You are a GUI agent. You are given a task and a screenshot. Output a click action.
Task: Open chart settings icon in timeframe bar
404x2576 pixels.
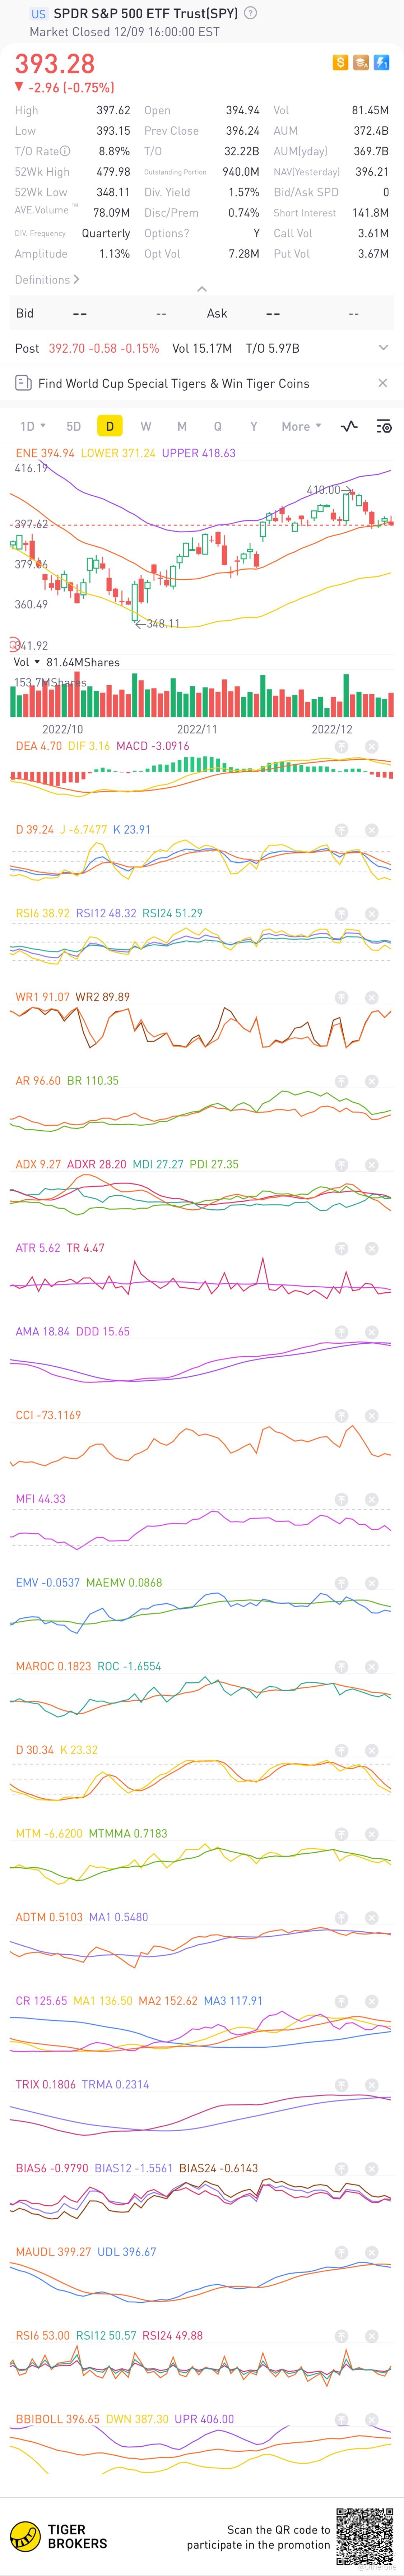point(383,426)
